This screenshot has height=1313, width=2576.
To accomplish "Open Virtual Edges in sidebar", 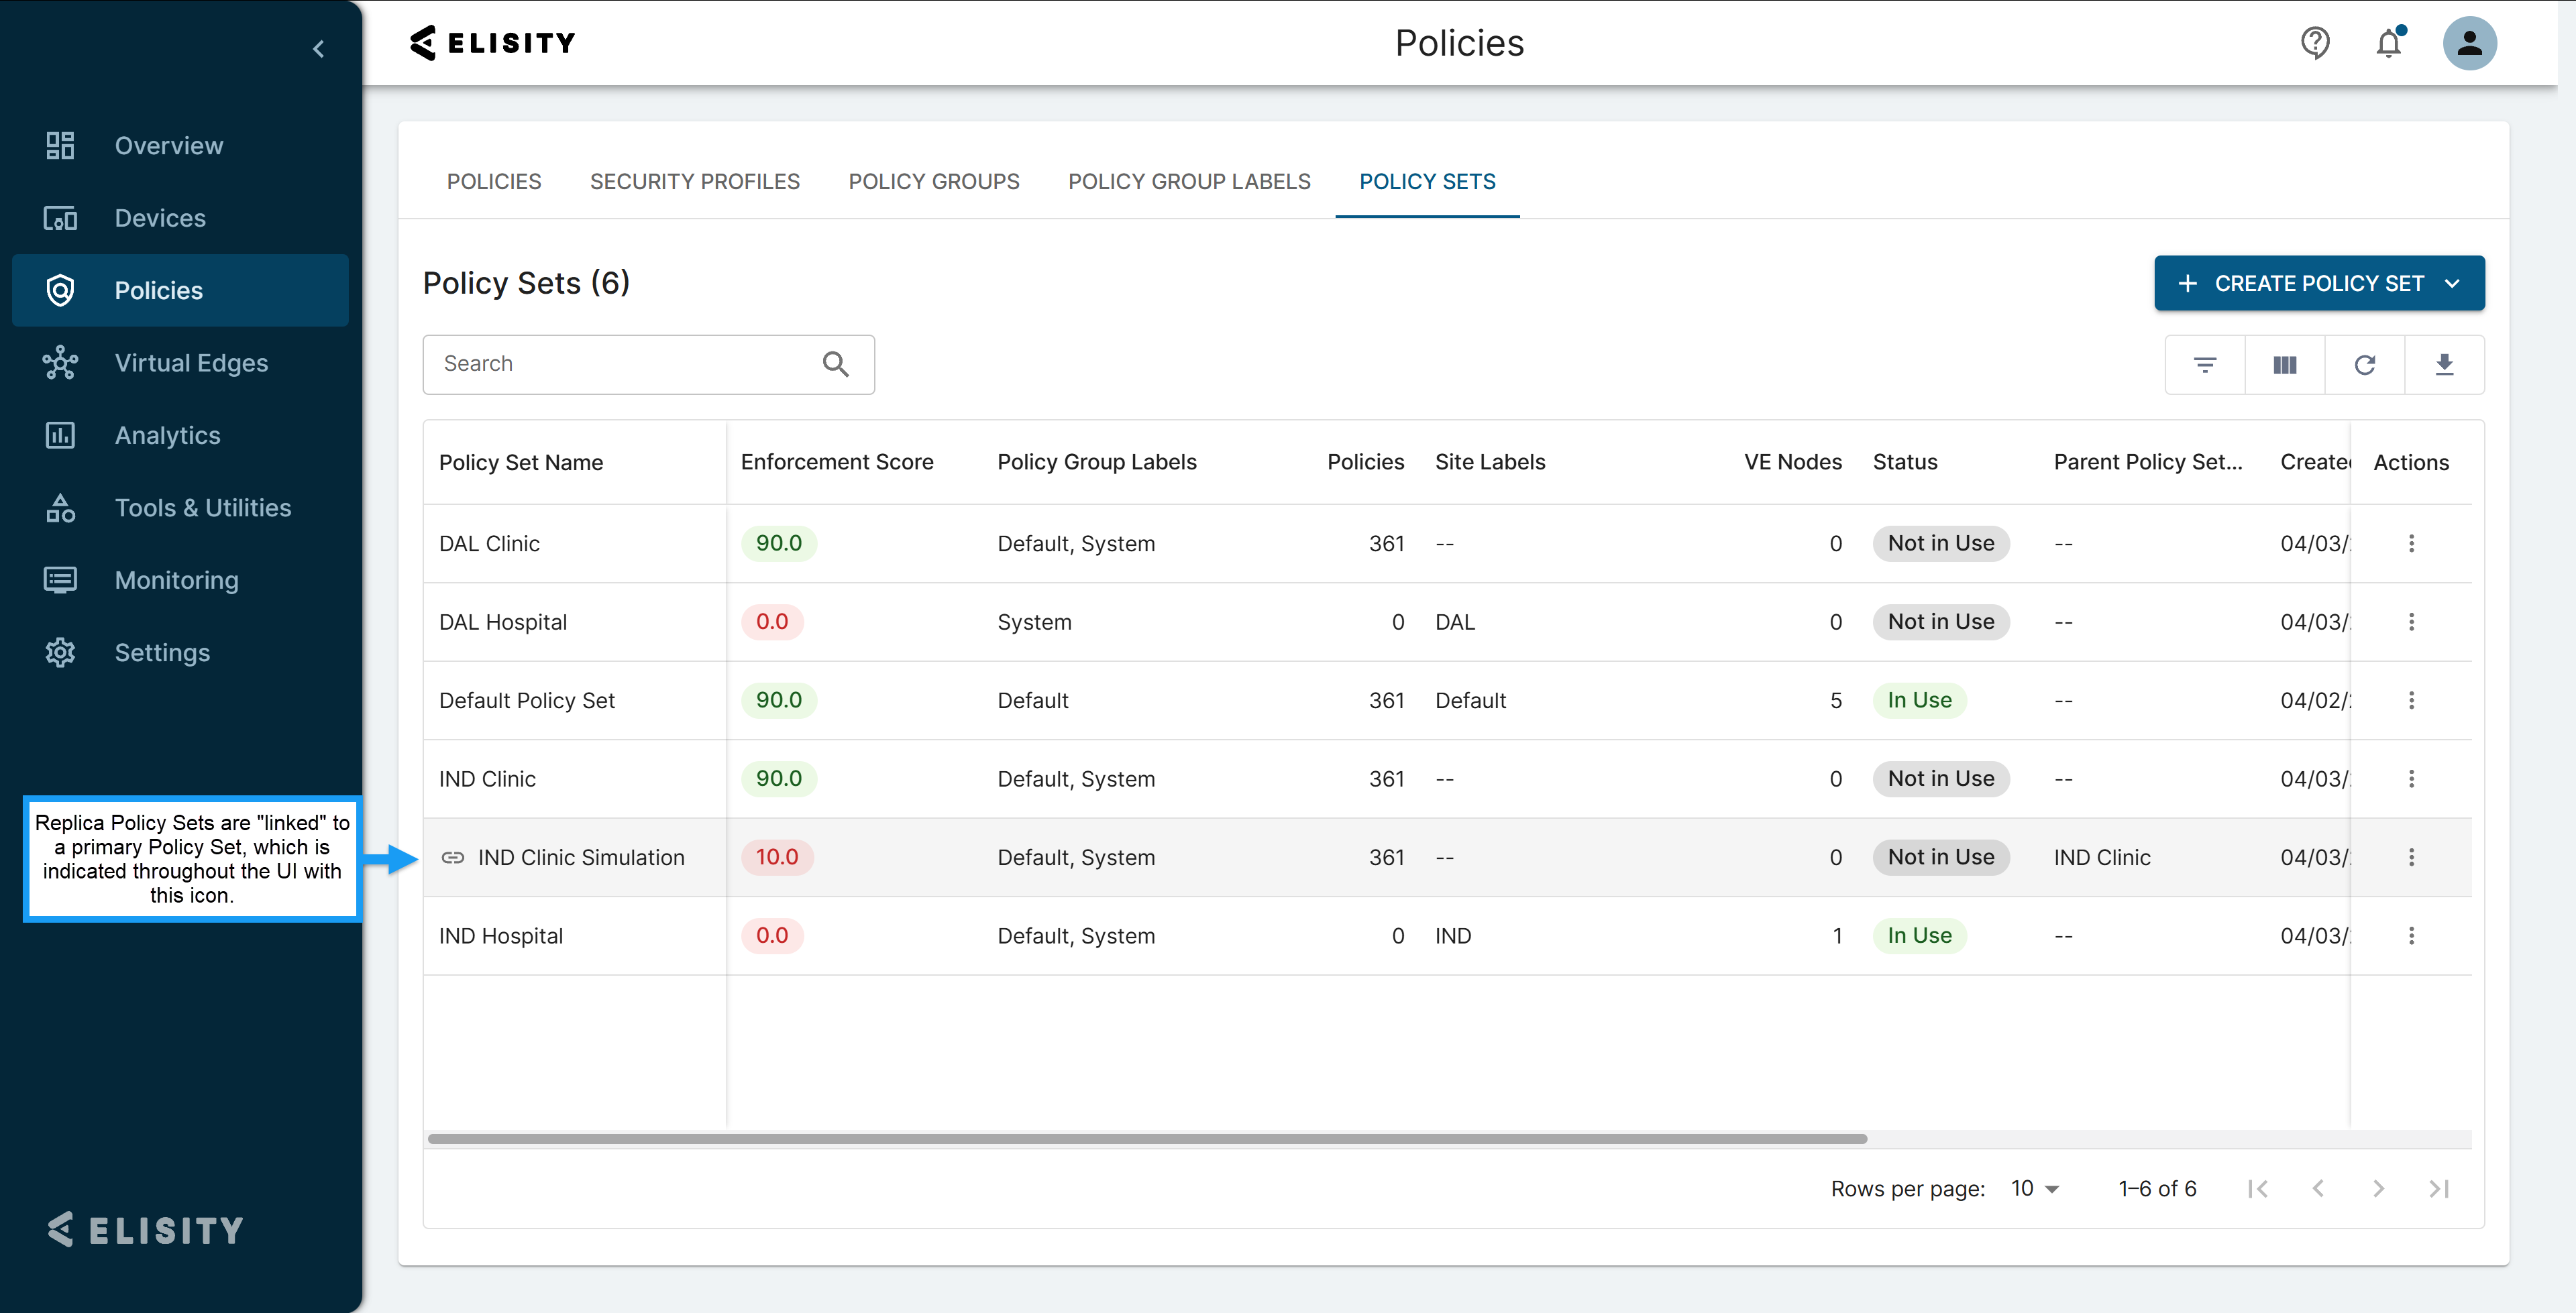I will [x=190, y=363].
